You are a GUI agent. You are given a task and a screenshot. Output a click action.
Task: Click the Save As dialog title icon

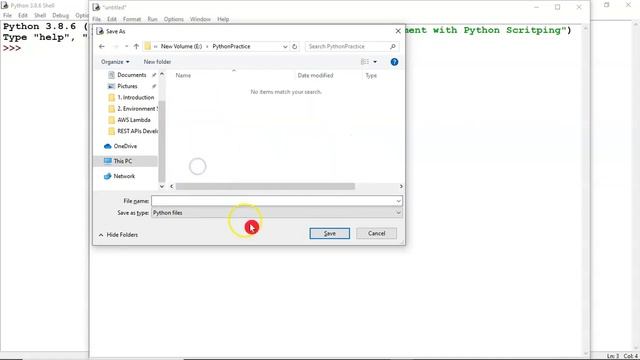click(x=100, y=31)
